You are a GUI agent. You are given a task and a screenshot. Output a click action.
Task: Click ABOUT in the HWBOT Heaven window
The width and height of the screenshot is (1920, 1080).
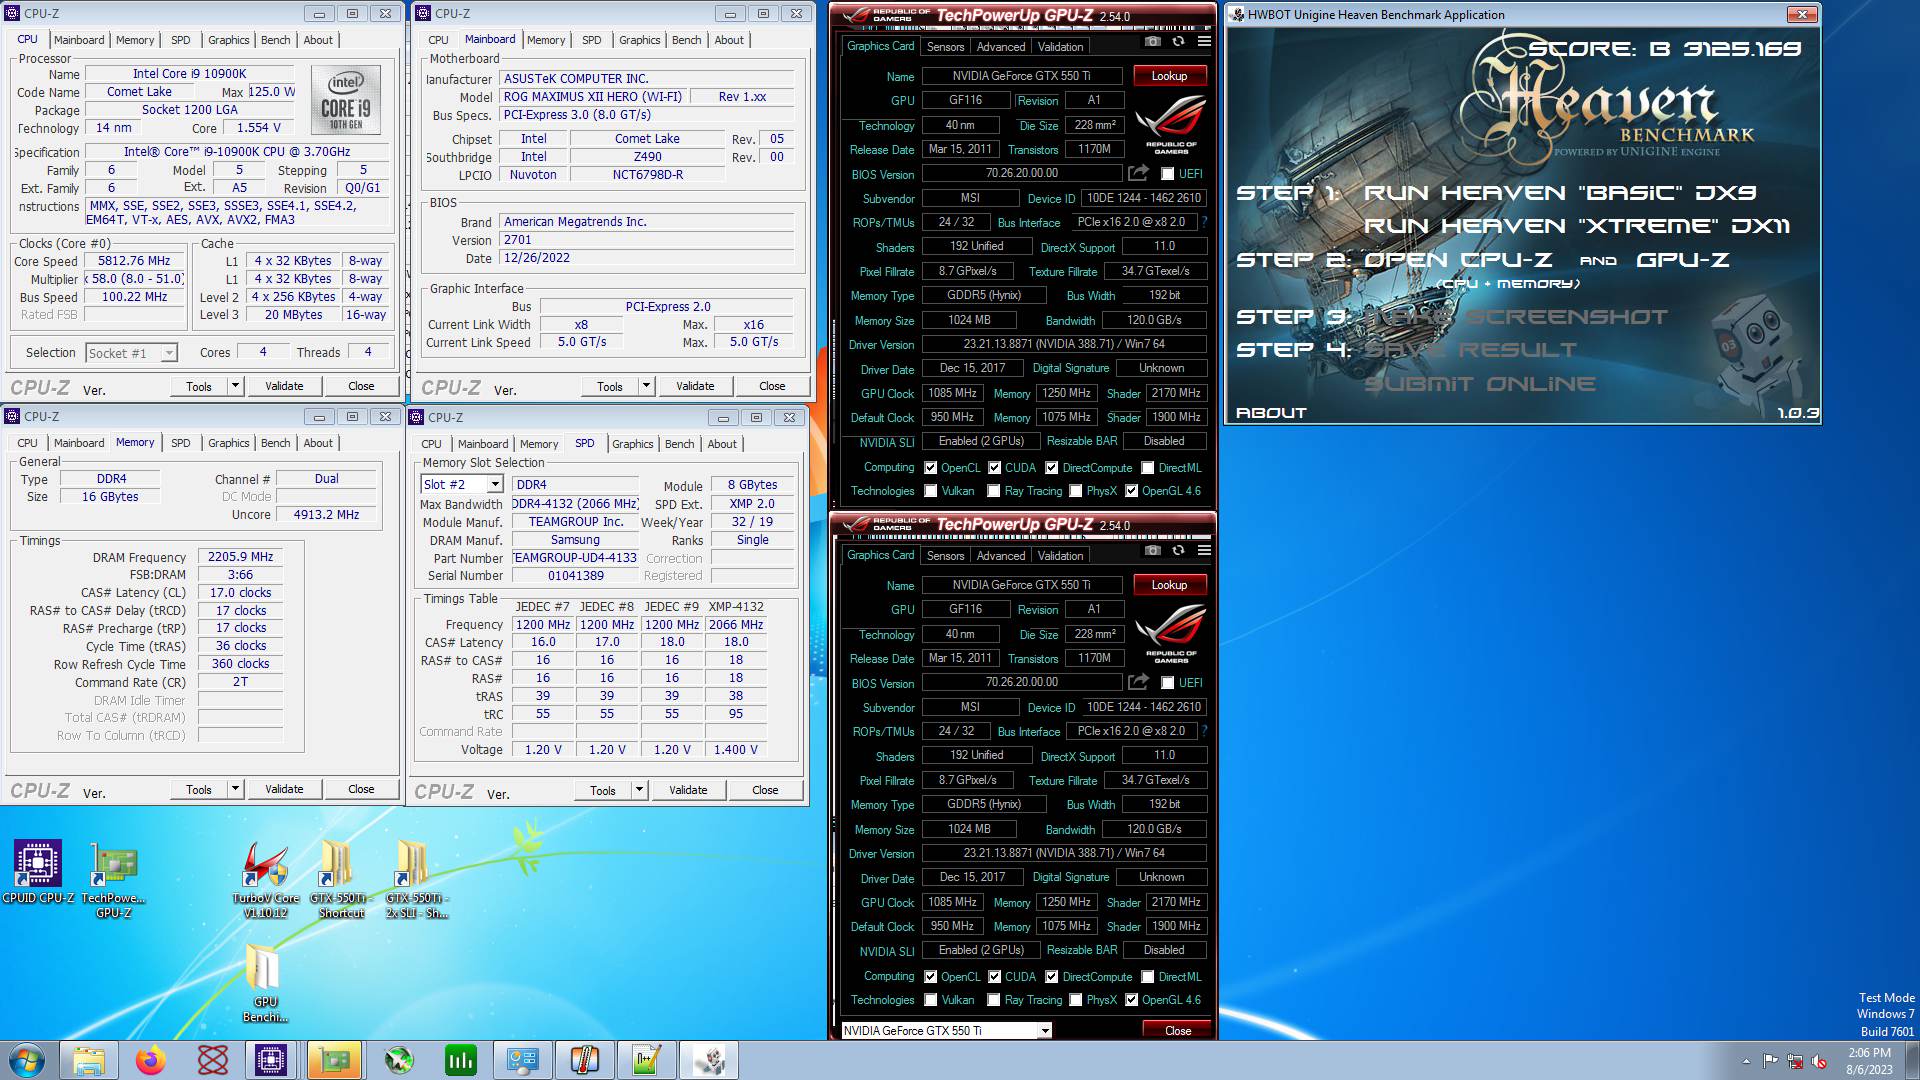click(x=1271, y=412)
